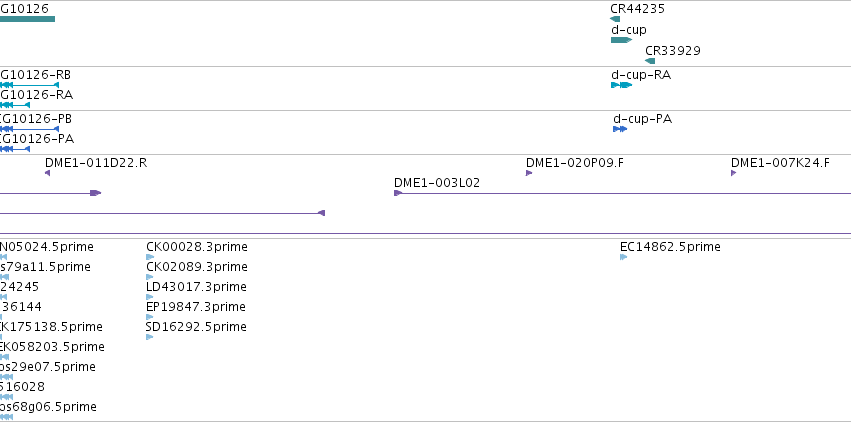Select the DME1-011D22.R arrow marker
Viewport: 851px width, 422px height.
pos(47,173)
